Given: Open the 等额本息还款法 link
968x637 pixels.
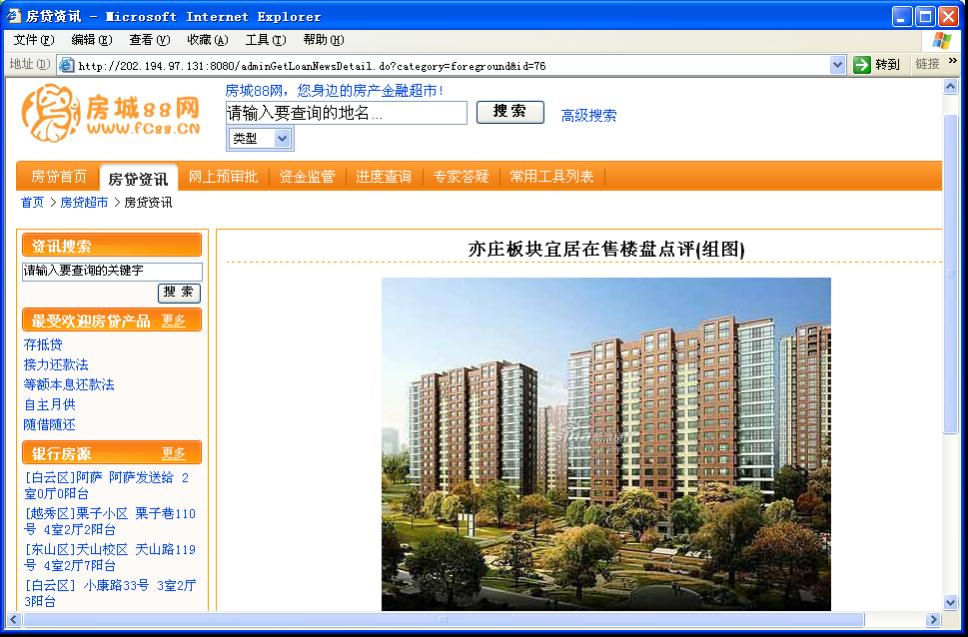Looking at the screenshot, I should click(69, 385).
